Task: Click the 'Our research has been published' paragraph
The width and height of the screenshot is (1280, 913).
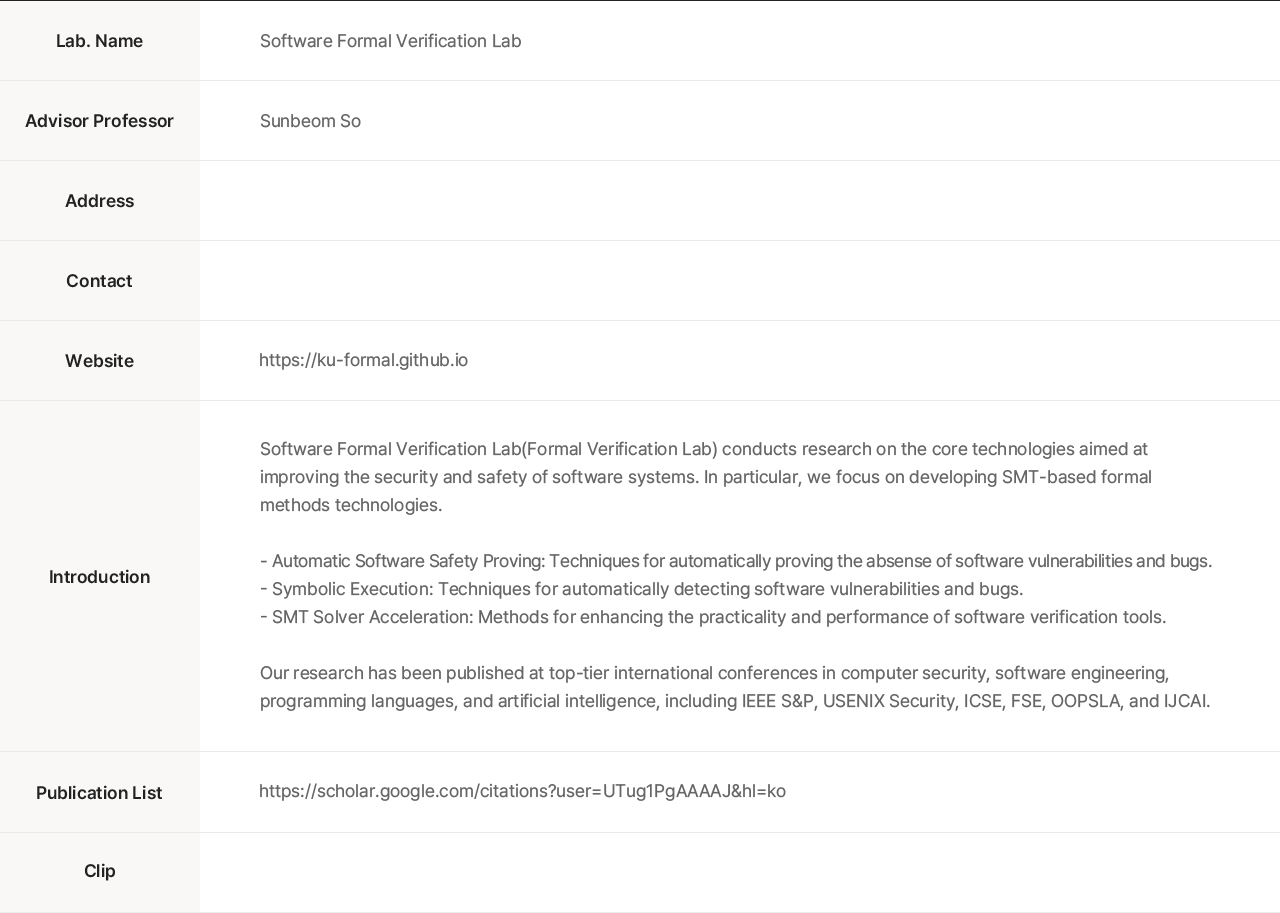Action: (735, 687)
